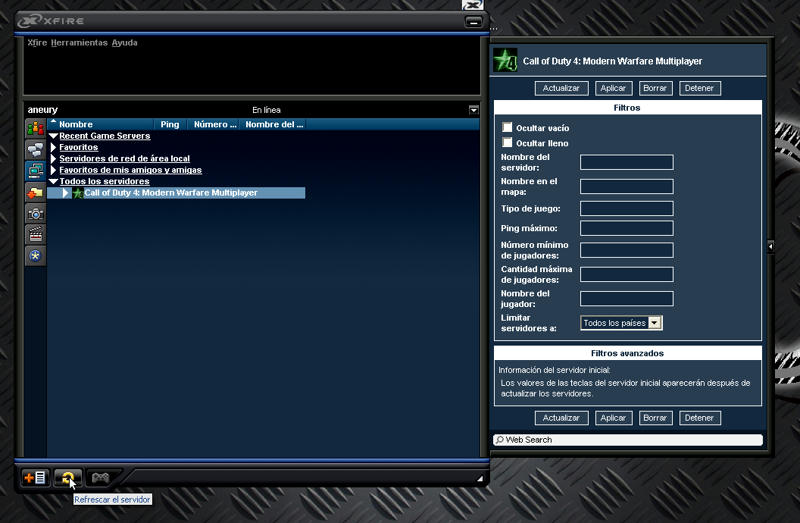
Task: Enable the Ocultar lleno checkbox
Action: pos(507,142)
